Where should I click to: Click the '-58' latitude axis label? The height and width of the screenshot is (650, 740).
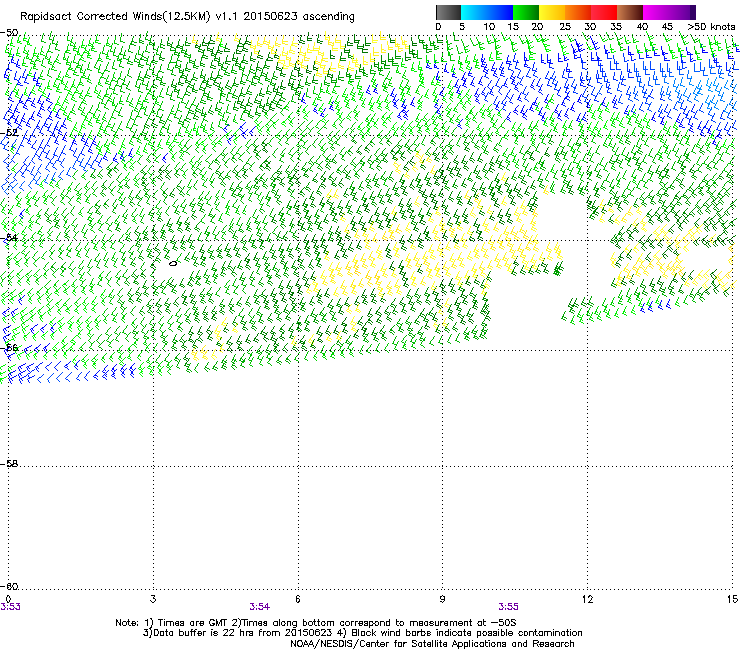coord(9,464)
